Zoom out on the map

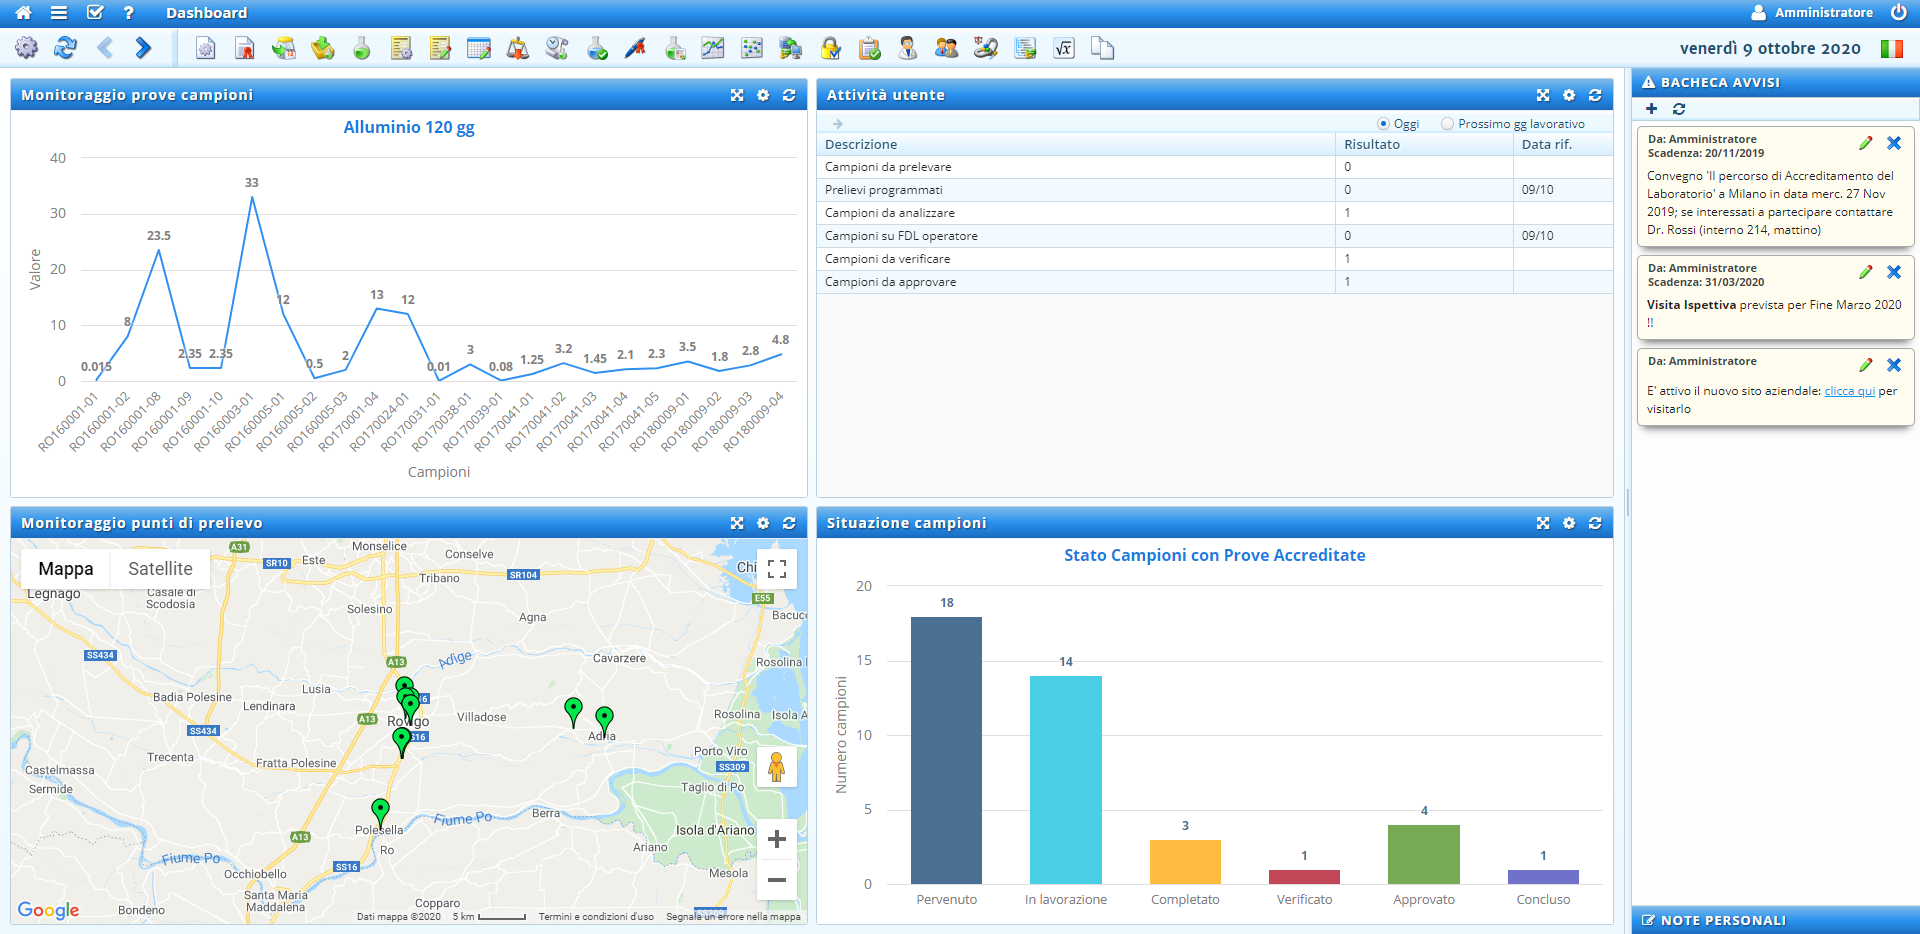tap(777, 880)
